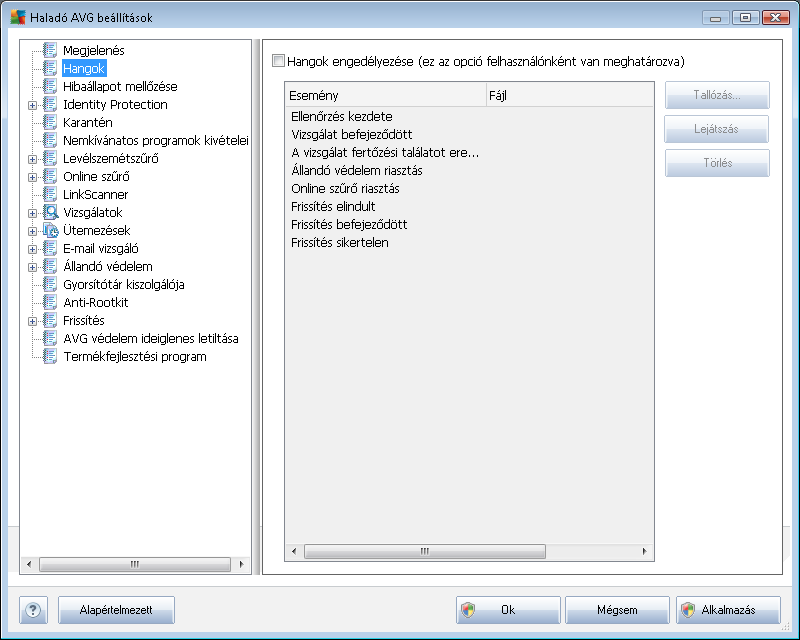Open LinkScanner settings

point(95,194)
